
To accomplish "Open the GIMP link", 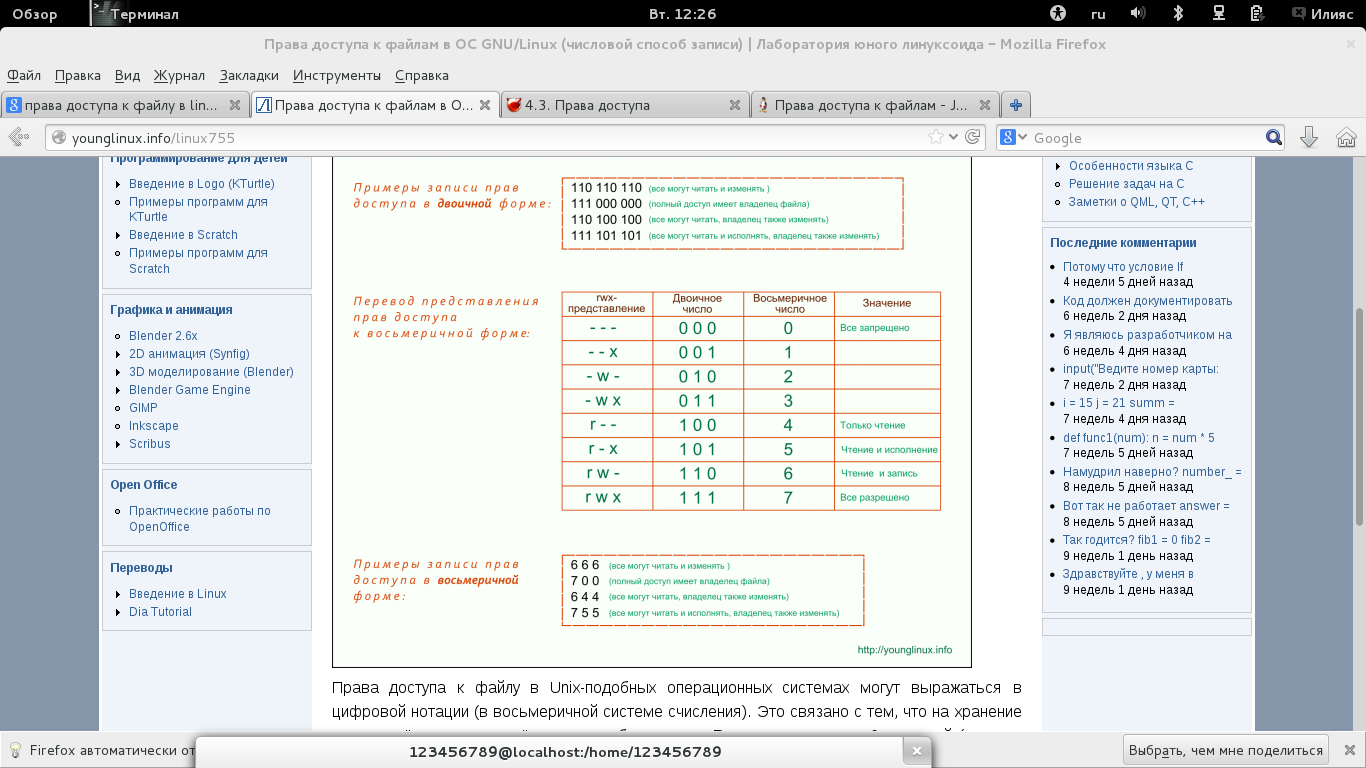I will [143, 408].
